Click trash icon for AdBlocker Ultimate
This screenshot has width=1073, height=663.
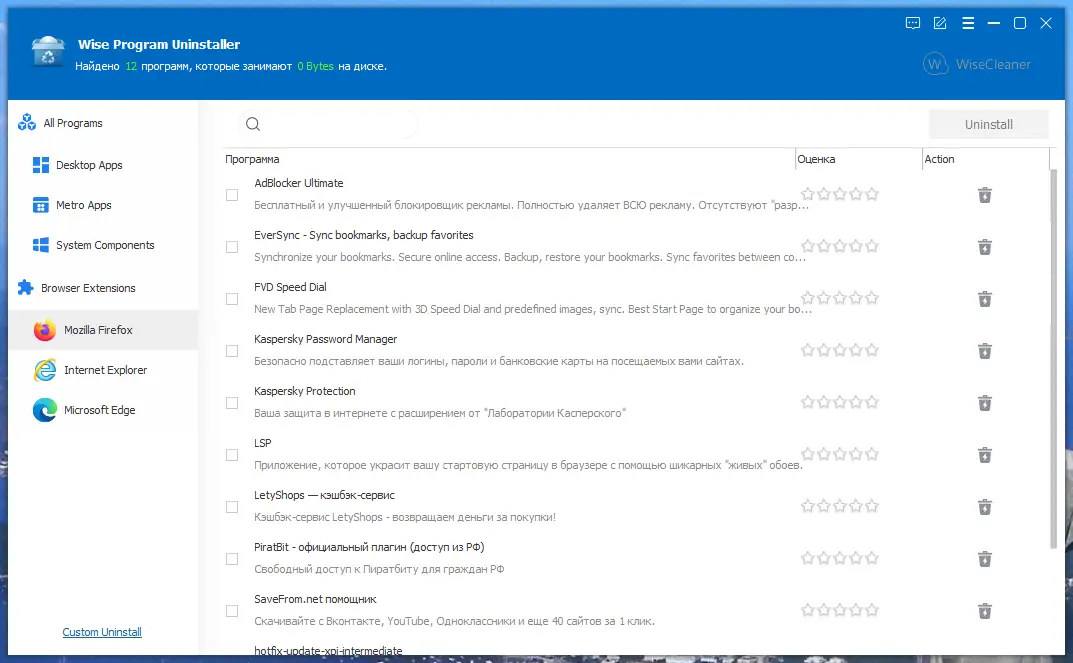984,195
